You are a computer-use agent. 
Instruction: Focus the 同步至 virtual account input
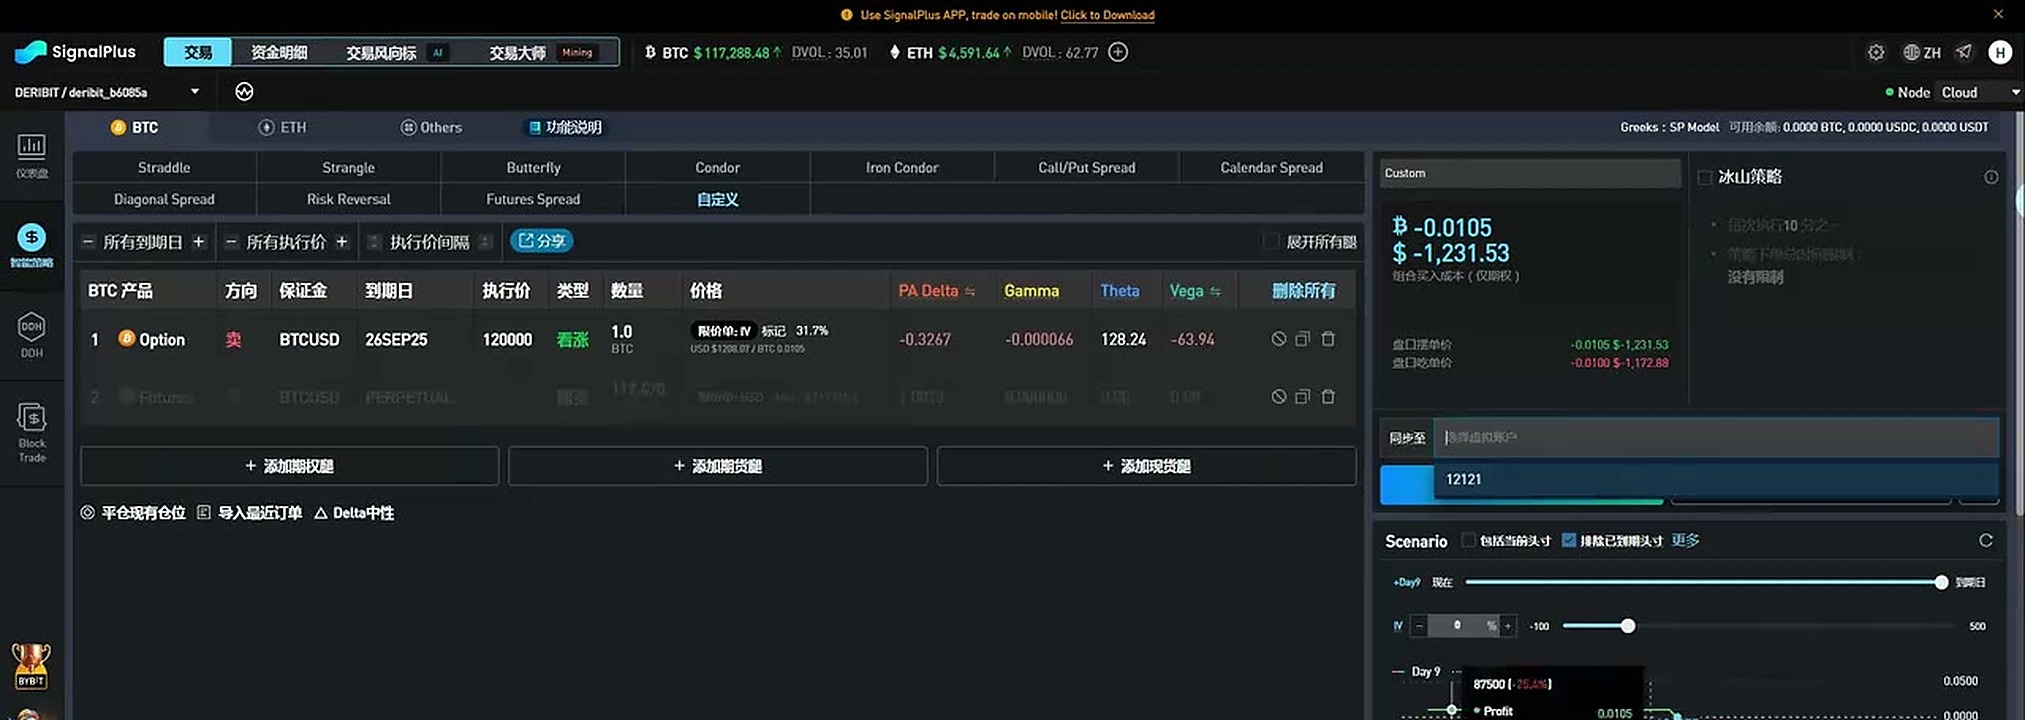click(1716, 437)
